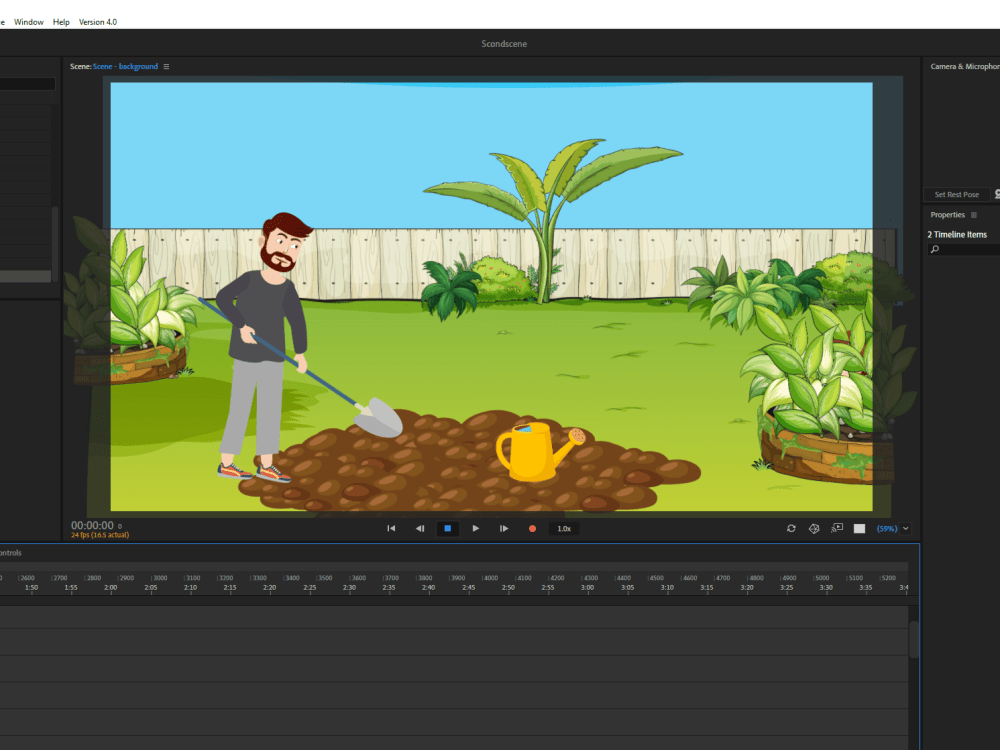Click the yellow watering can in scene
Screen dimensions: 1000x750
click(x=540, y=452)
